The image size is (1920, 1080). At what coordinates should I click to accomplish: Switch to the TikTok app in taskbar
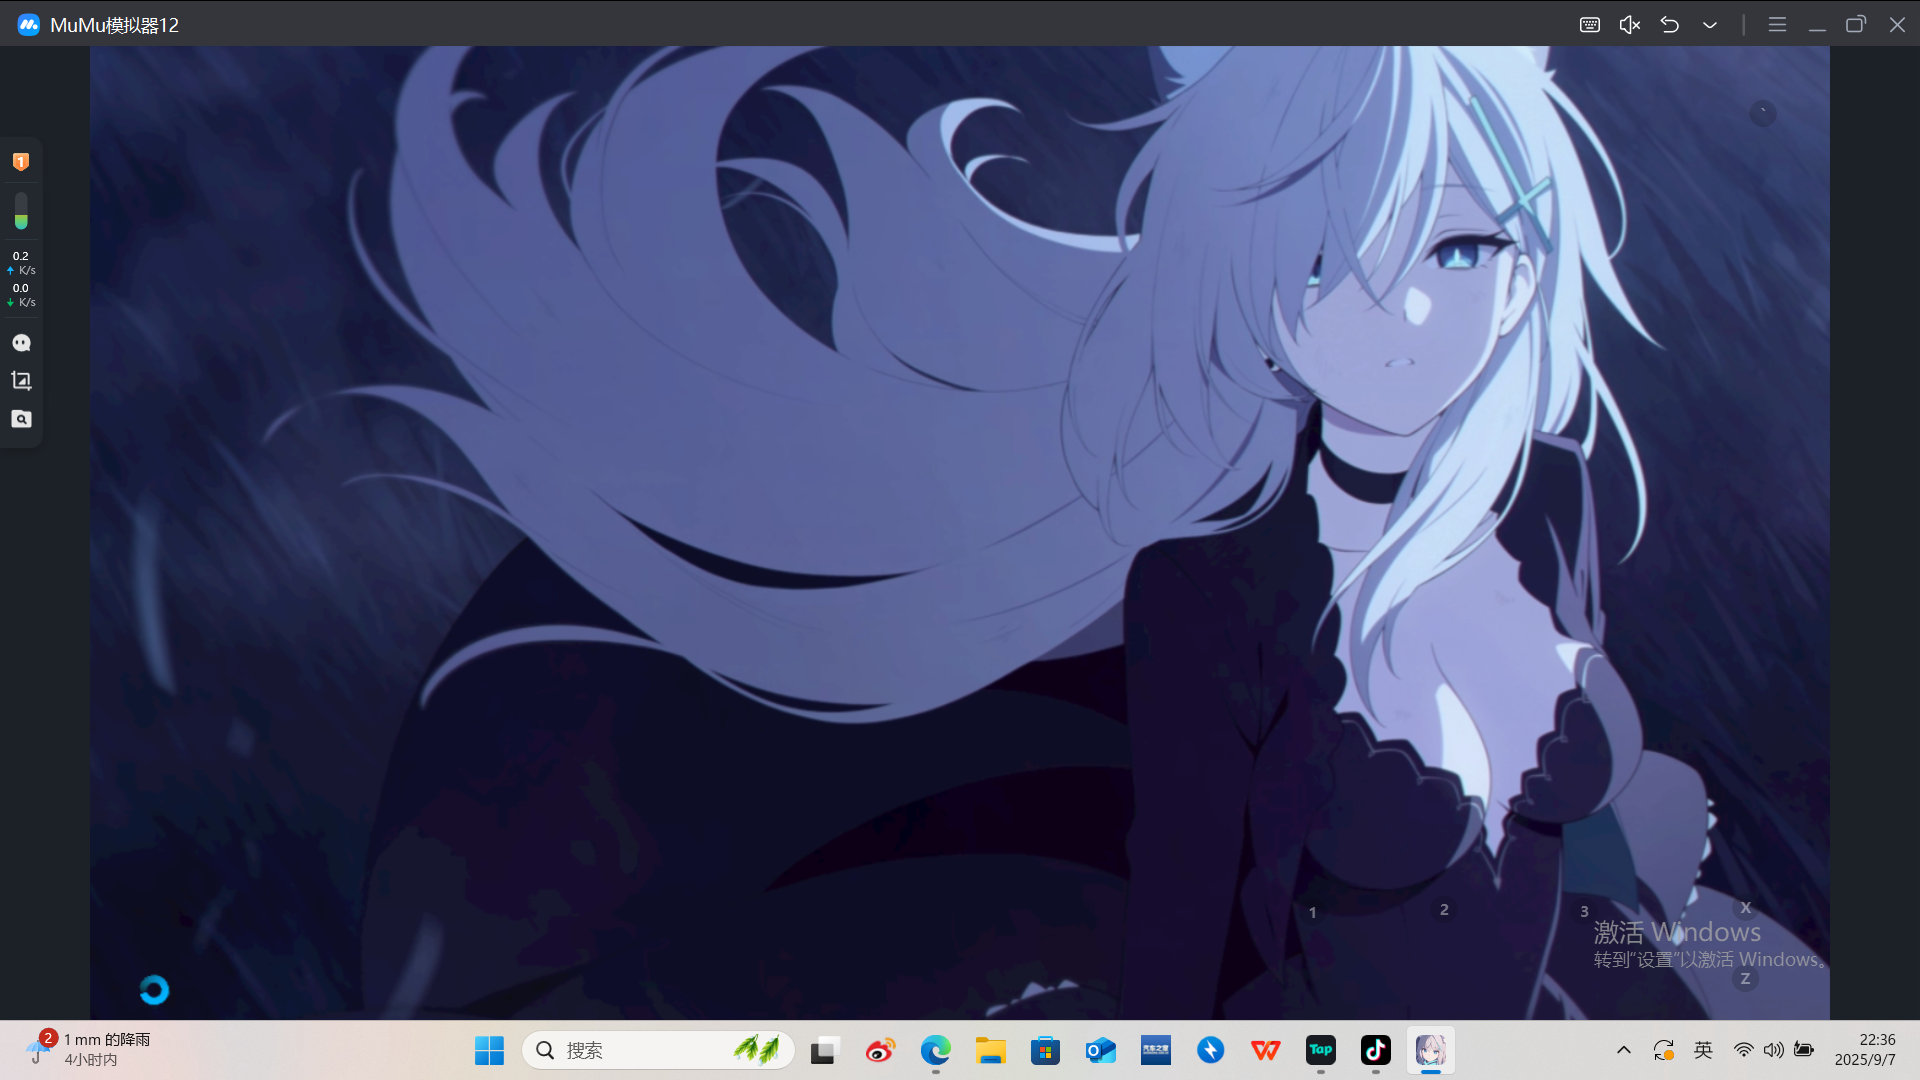pyautogui.click(x=1376, y=1050)
